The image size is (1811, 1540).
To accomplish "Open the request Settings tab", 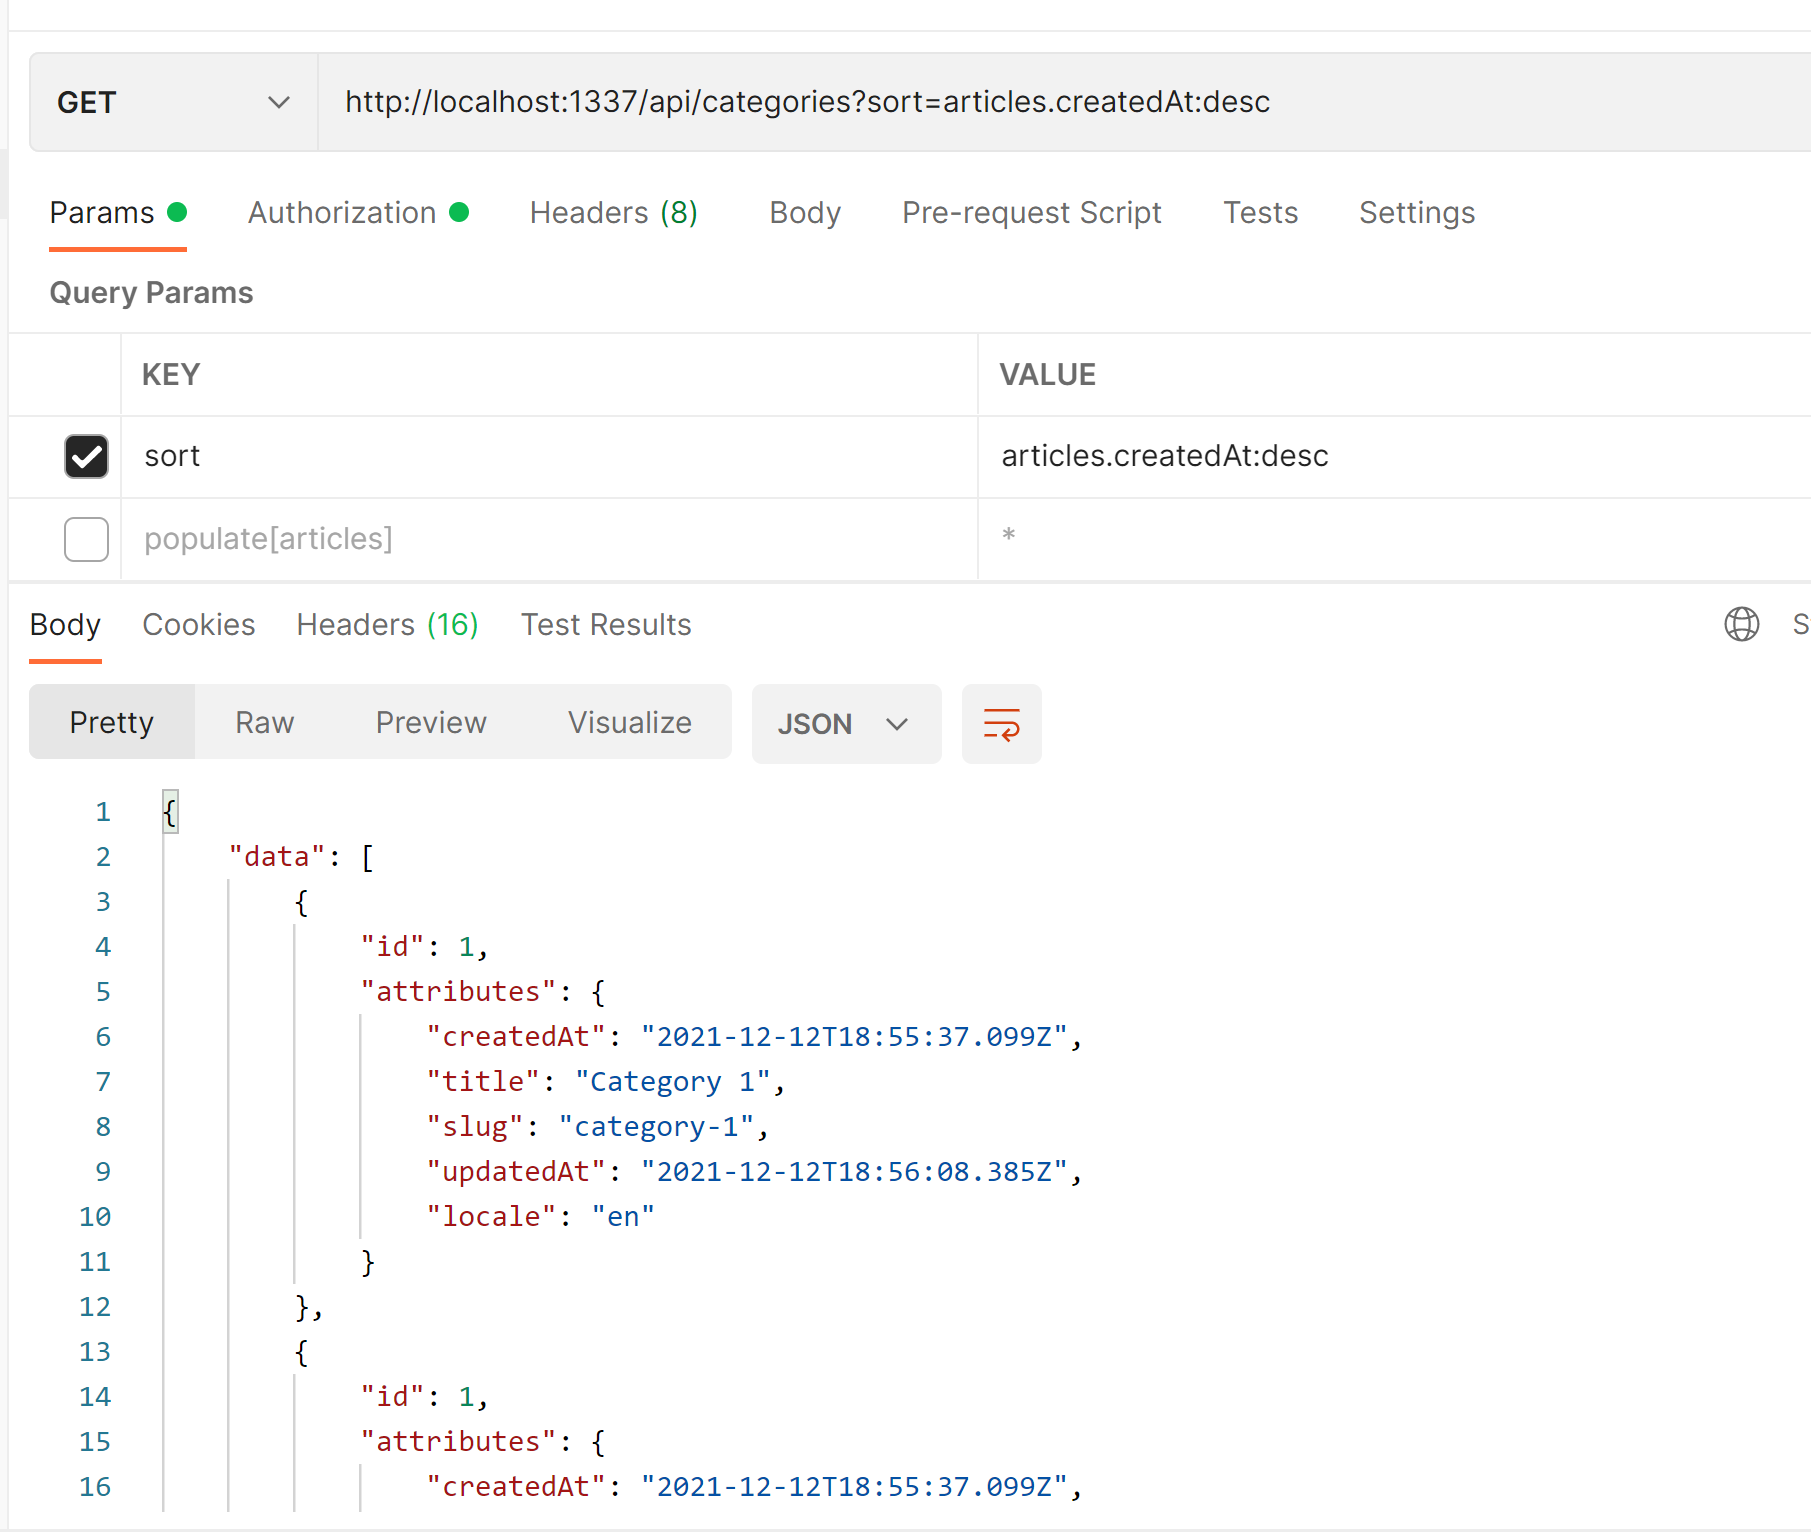I will click(1416, 212).
